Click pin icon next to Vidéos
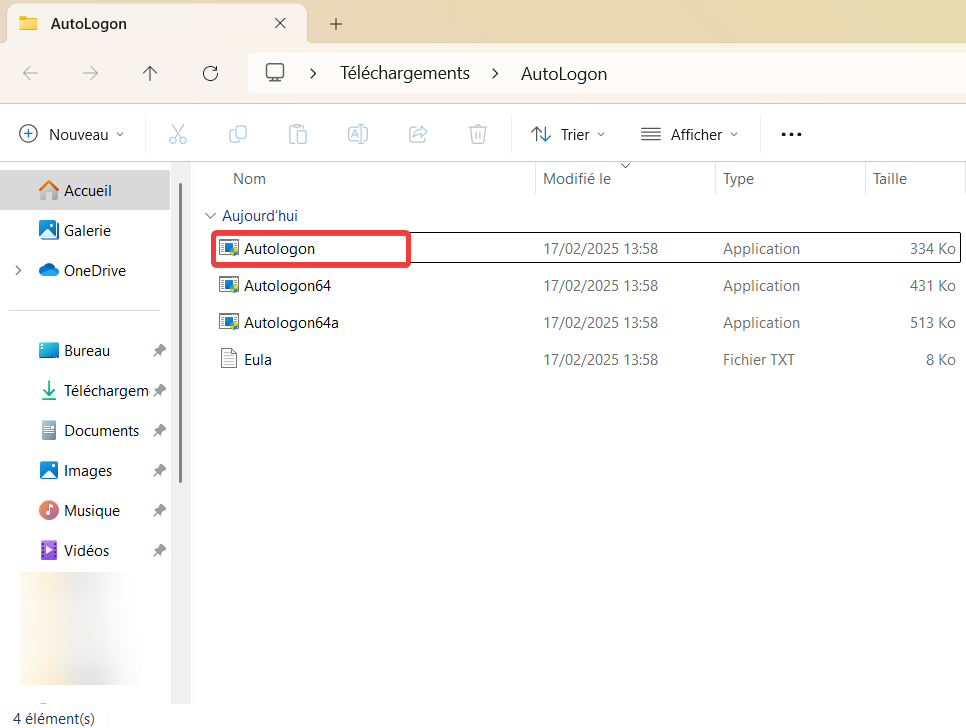The image size is (966, 728). tap(160, 551)
